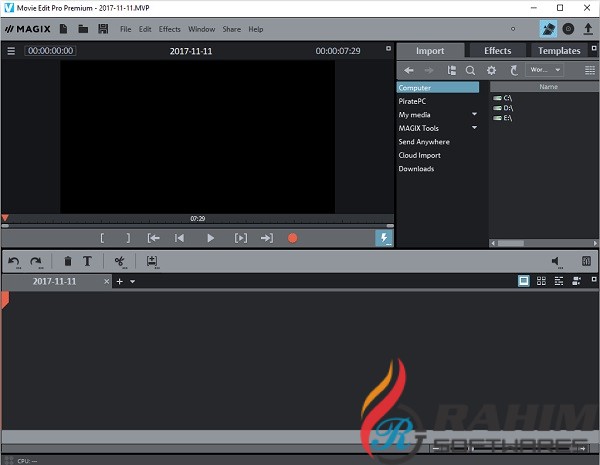Open the Effects menu
This screenshot has height=465, width=600.
(170, 29)
